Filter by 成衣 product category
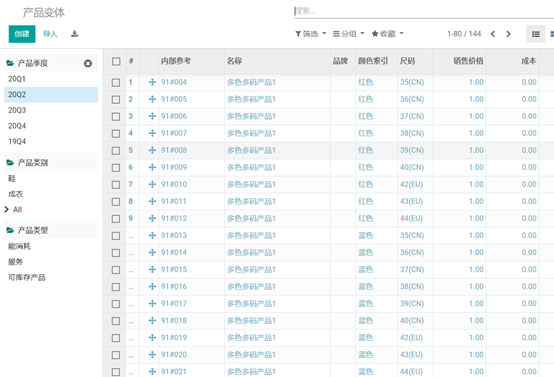This screenshot has height=377, width=554. click(16, 194)
